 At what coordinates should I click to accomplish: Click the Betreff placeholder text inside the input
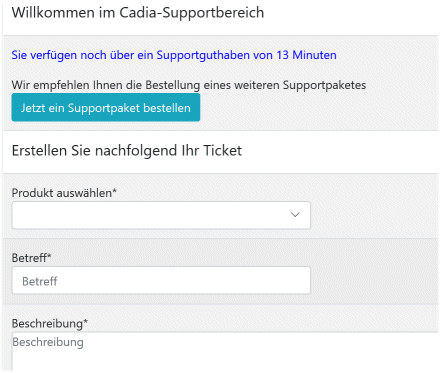40,281
